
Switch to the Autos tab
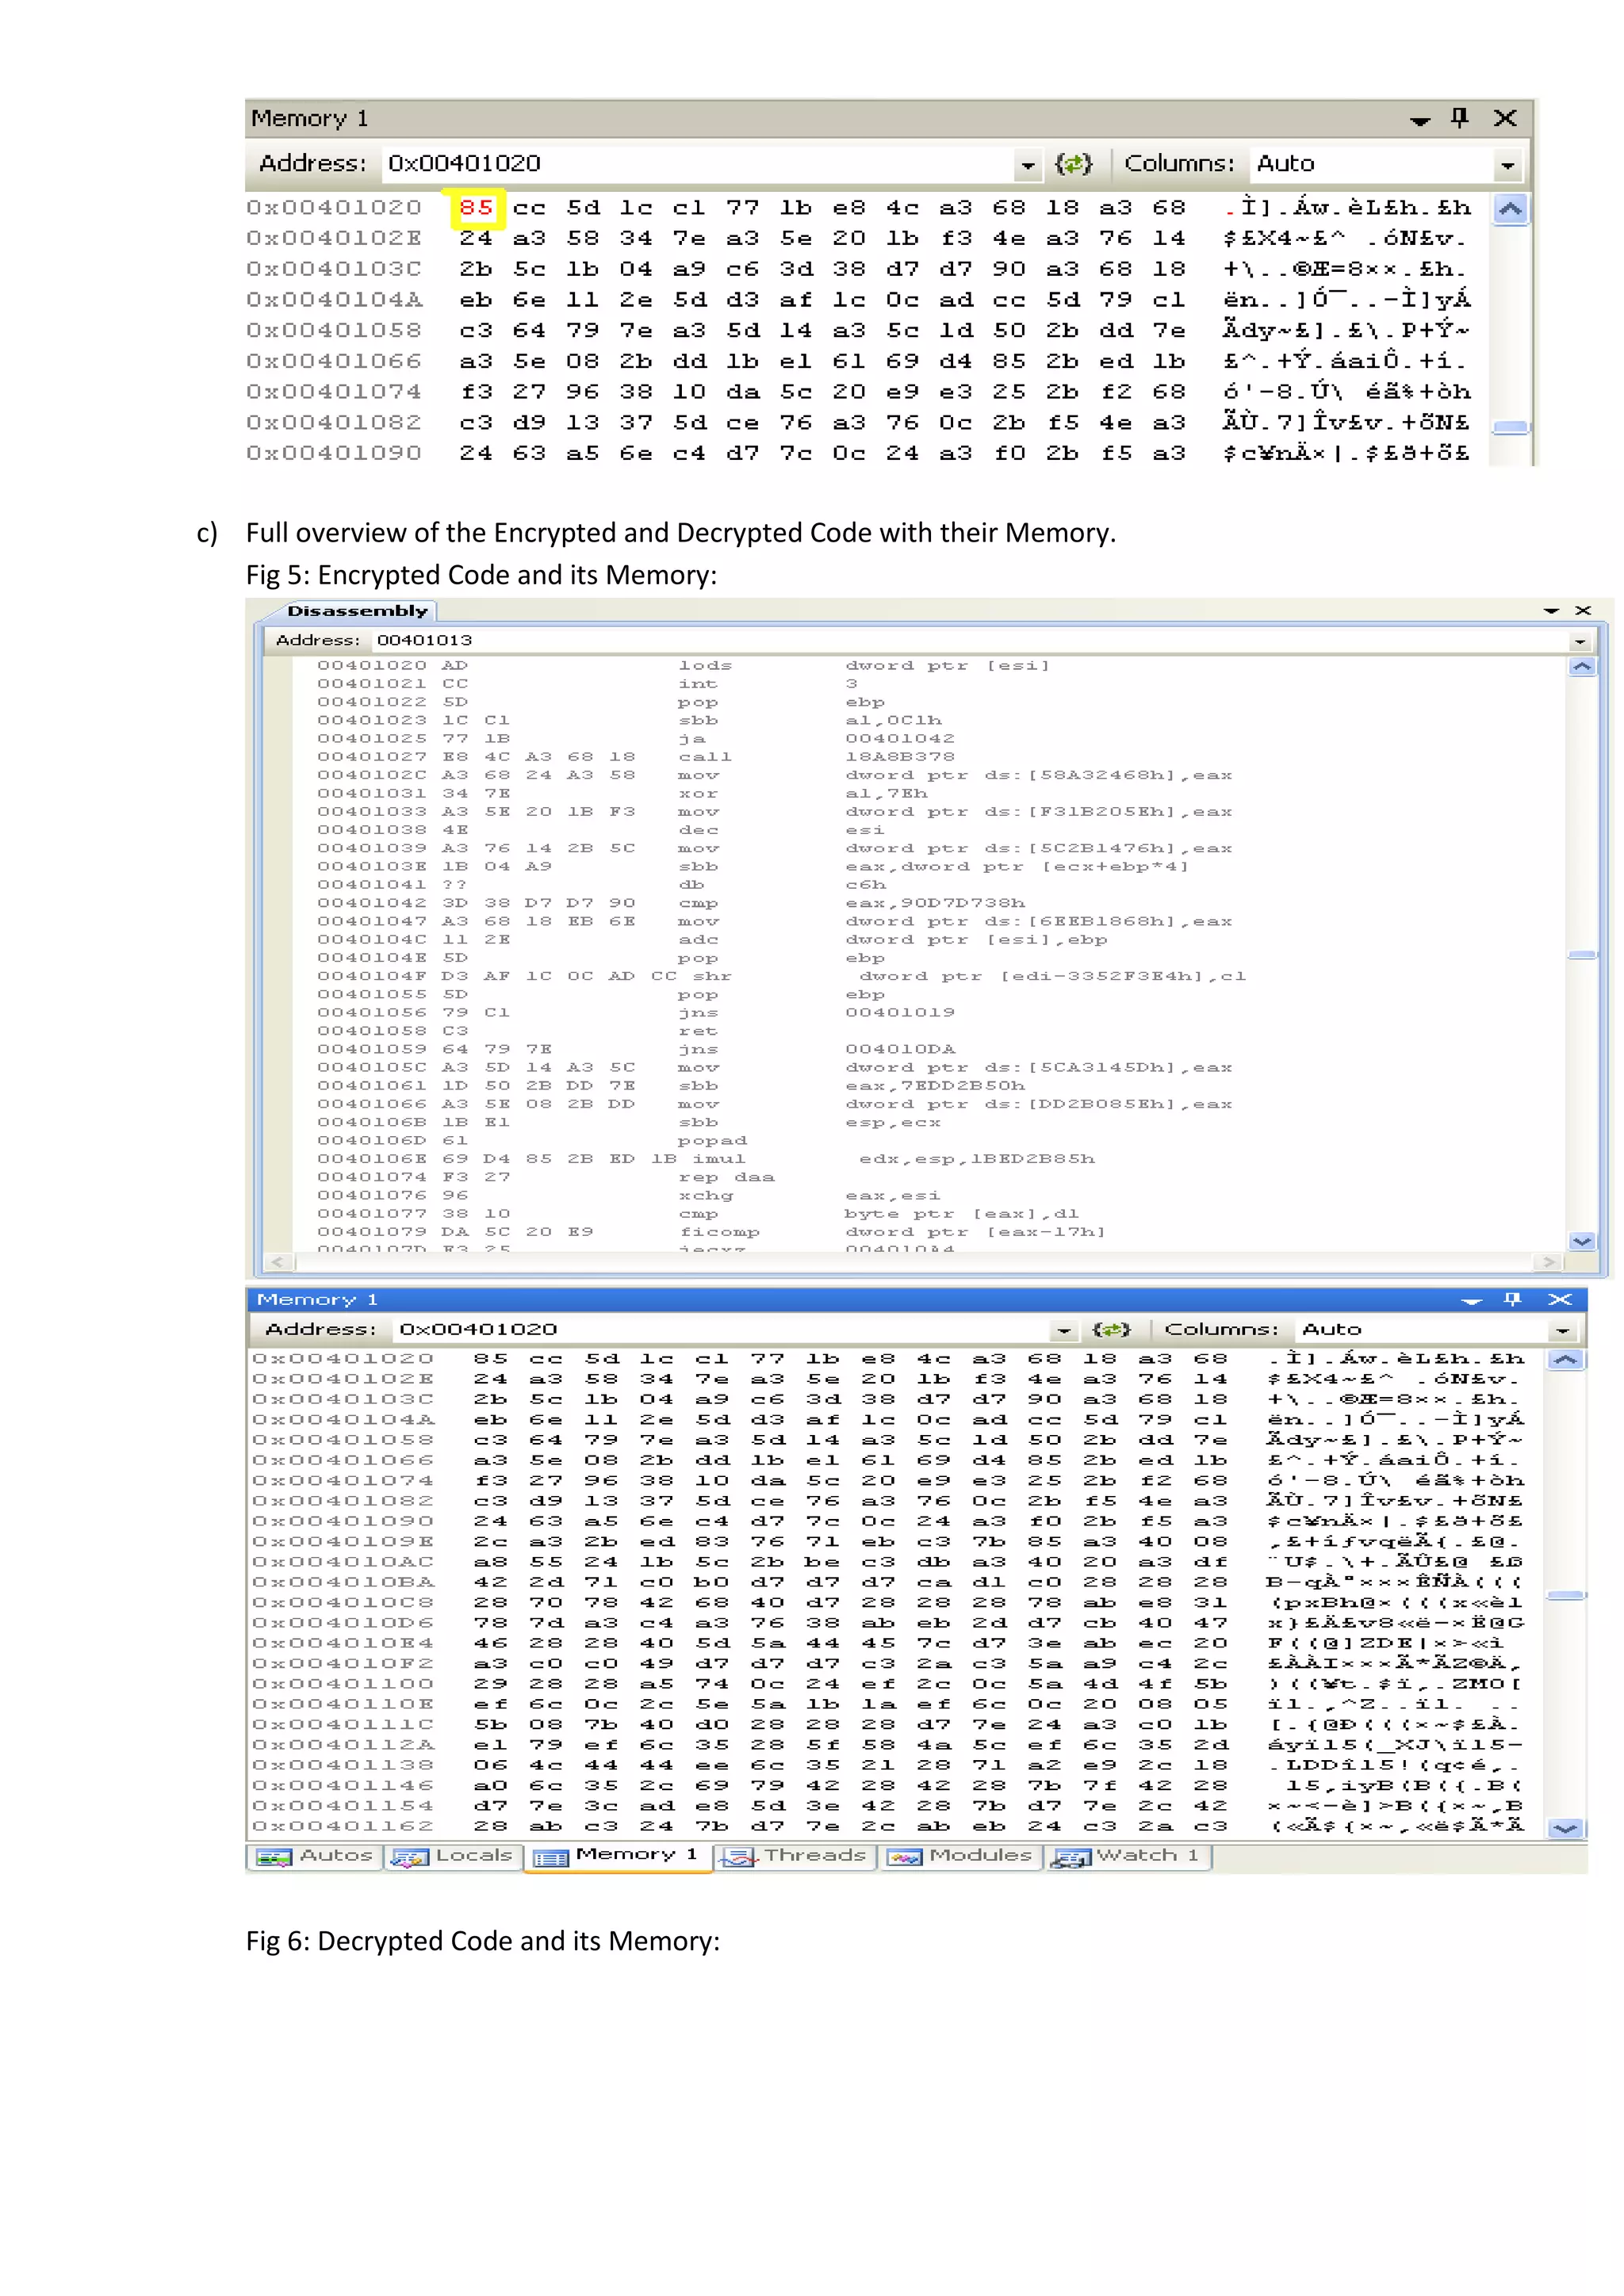coord(315,1856)
